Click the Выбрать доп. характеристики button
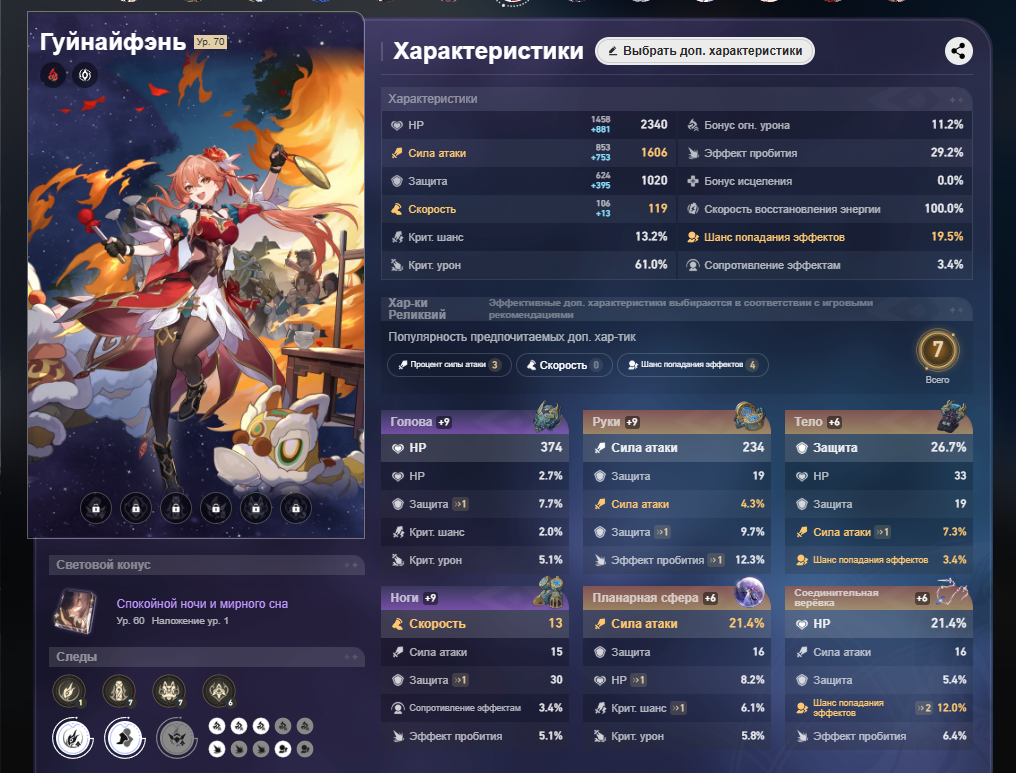1016x773 pixels. (x=705, y=51)
